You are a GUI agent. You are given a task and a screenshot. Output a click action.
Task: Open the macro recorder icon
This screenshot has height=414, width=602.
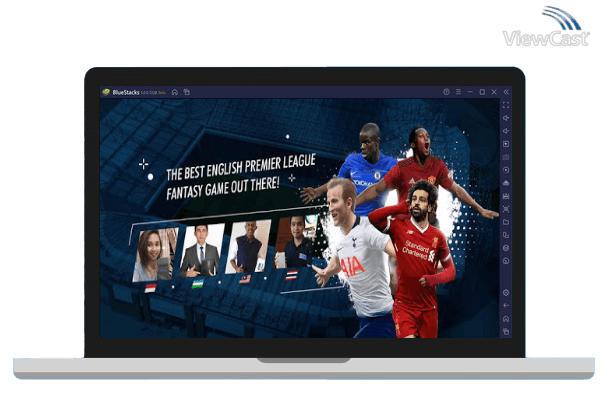(x=506, y=196)
